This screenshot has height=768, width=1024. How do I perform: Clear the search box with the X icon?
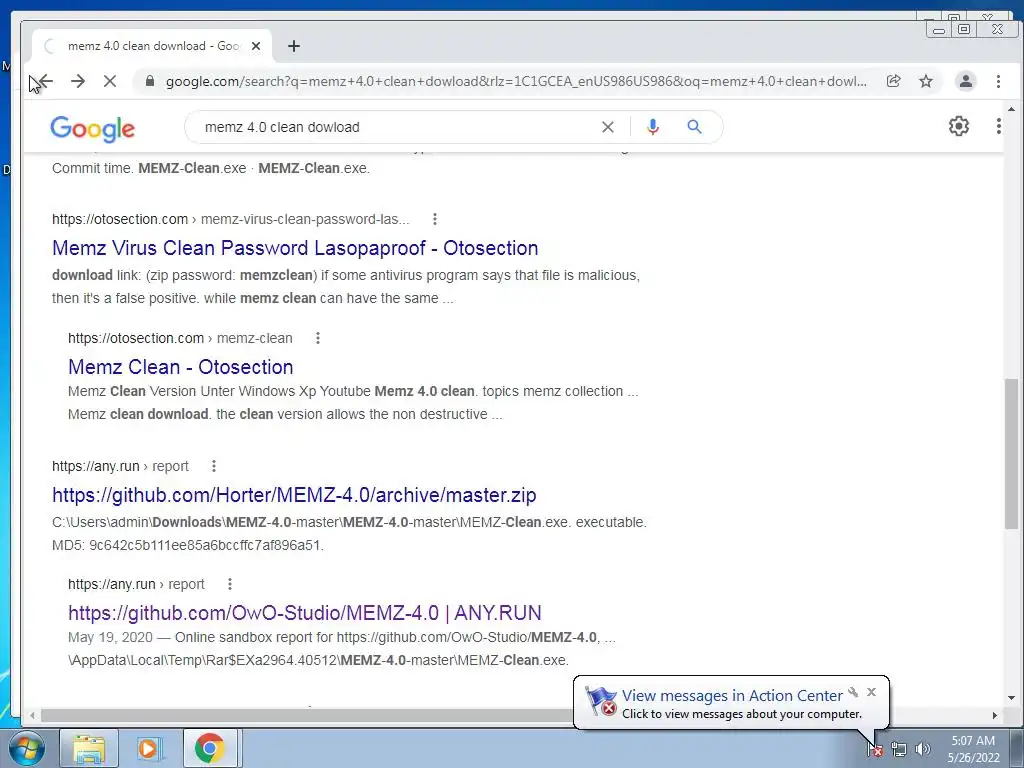607,127
